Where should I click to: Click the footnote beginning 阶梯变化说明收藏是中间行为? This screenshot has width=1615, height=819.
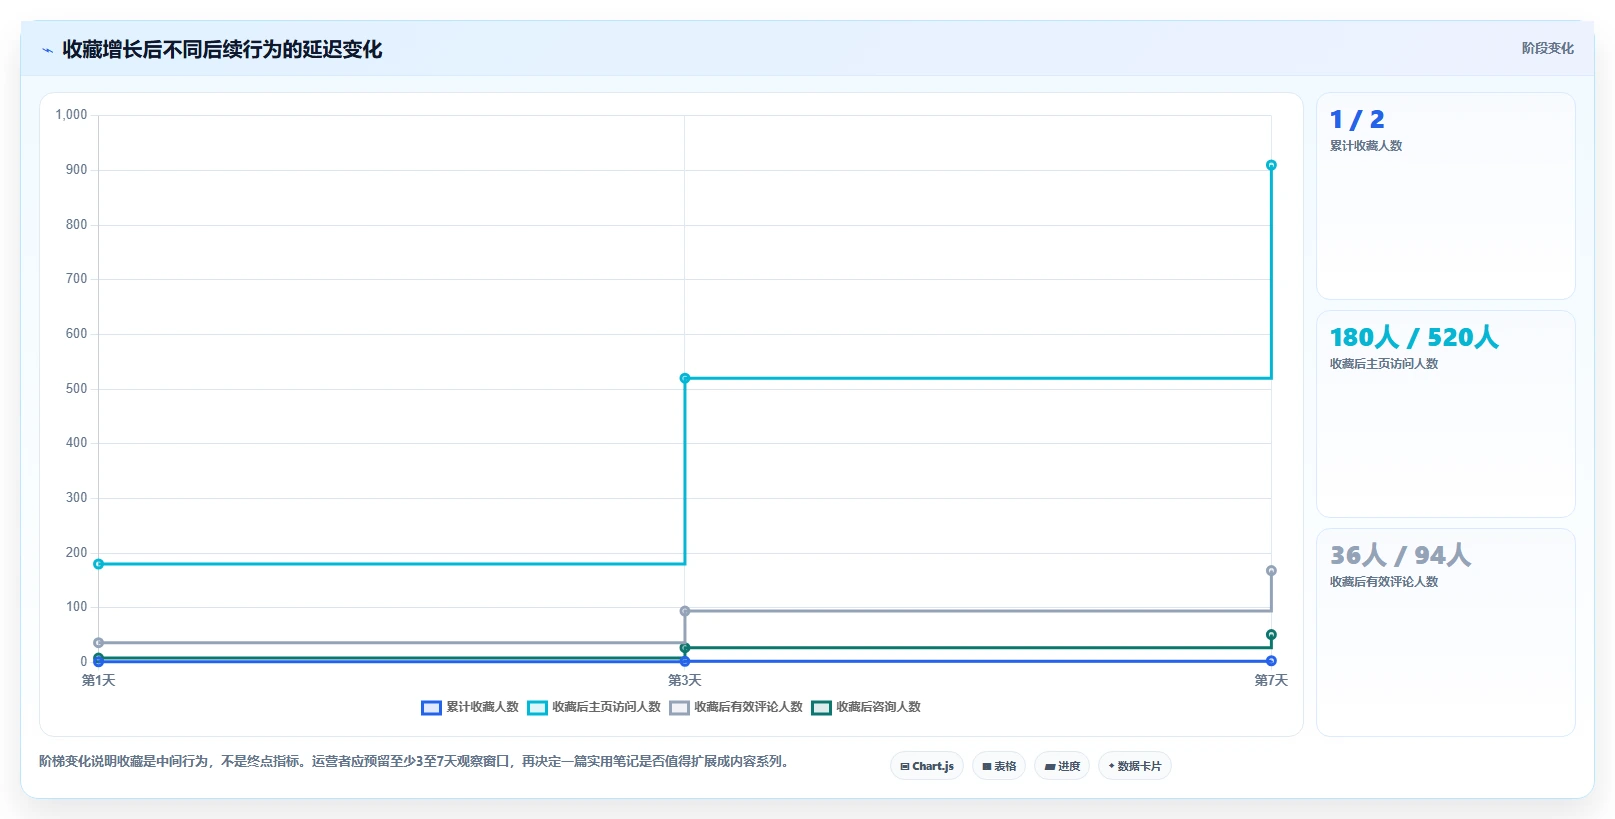click(x=416, y=761)
